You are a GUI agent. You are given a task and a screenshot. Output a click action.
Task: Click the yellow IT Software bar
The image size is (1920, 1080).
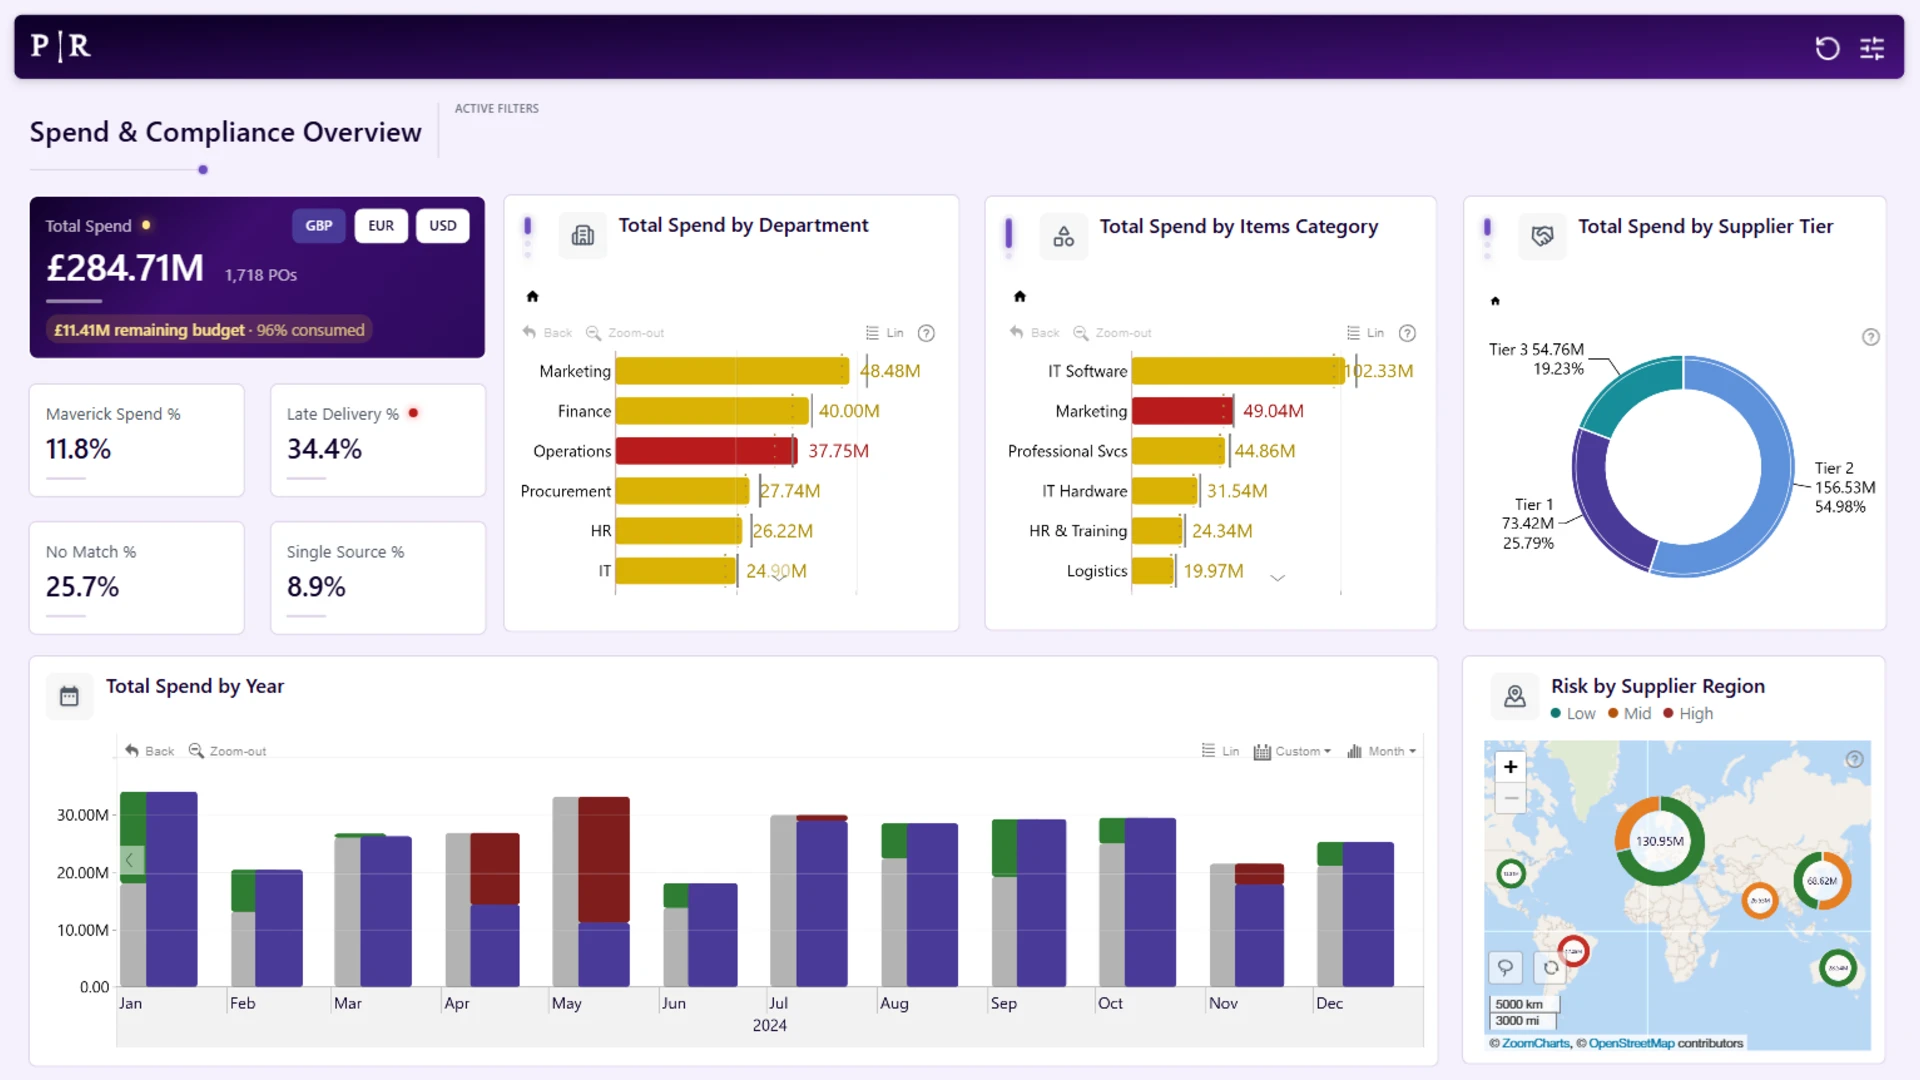pyautogui.click(x=1238, y=371)
